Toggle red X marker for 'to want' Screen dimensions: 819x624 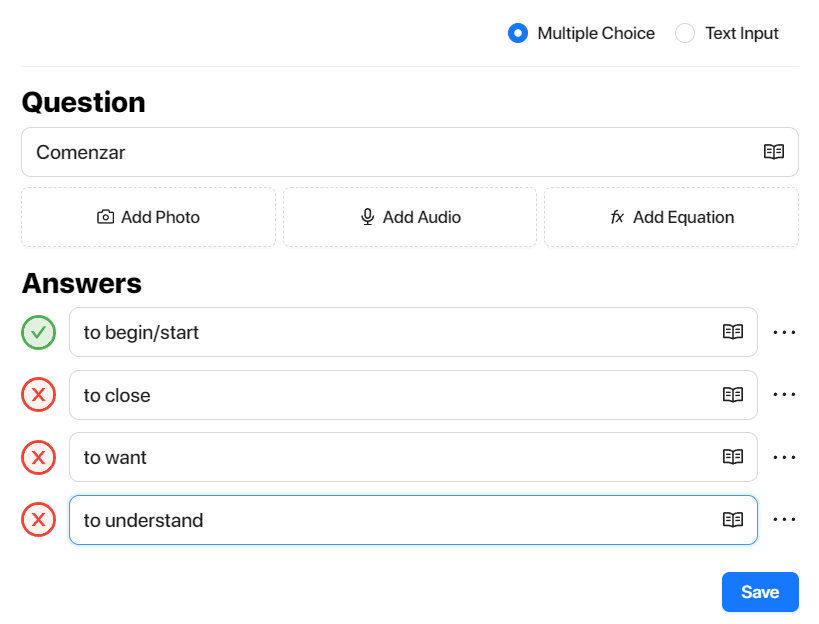tap(39, 457)
